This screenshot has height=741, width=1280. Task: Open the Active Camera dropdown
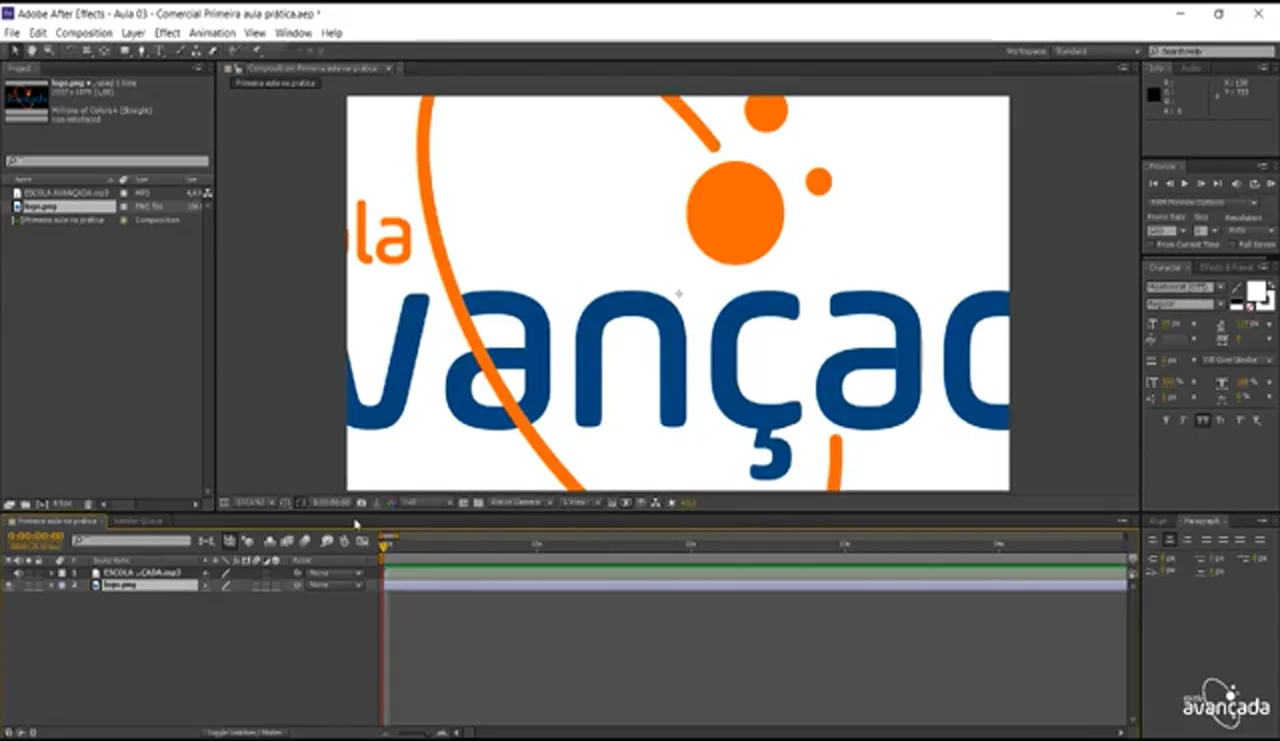[520, 502]
